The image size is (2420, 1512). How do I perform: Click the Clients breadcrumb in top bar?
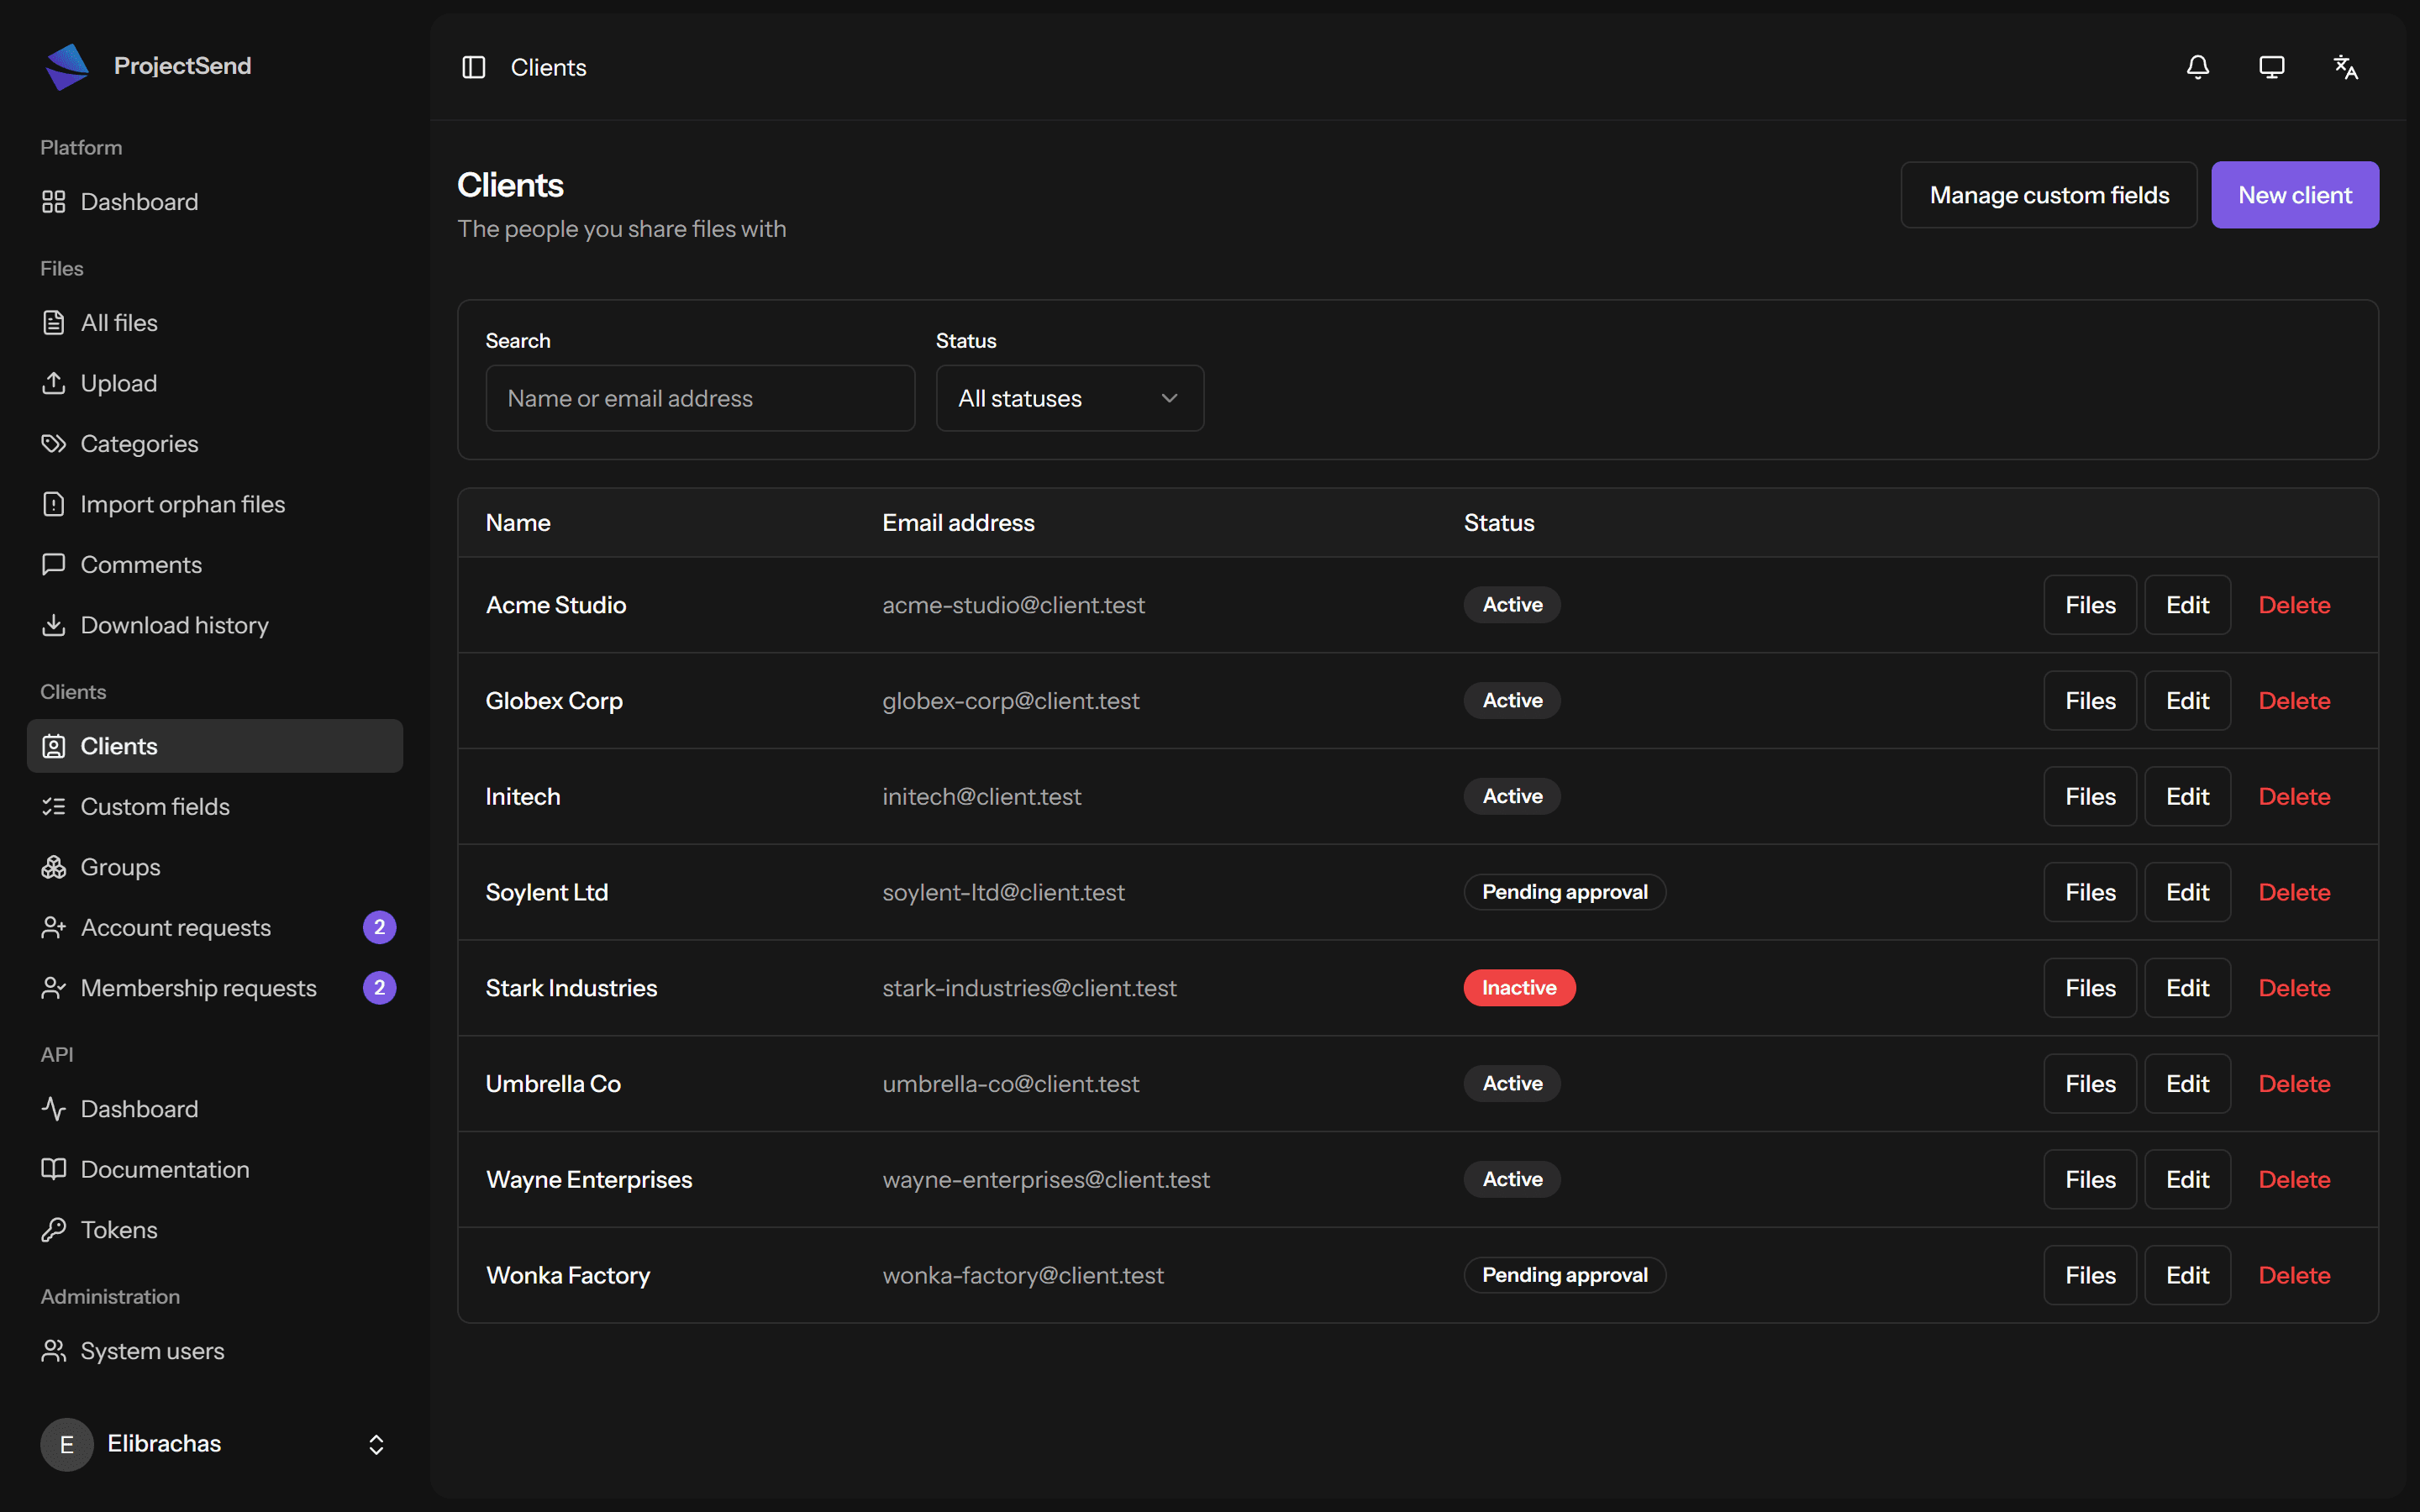548,67
